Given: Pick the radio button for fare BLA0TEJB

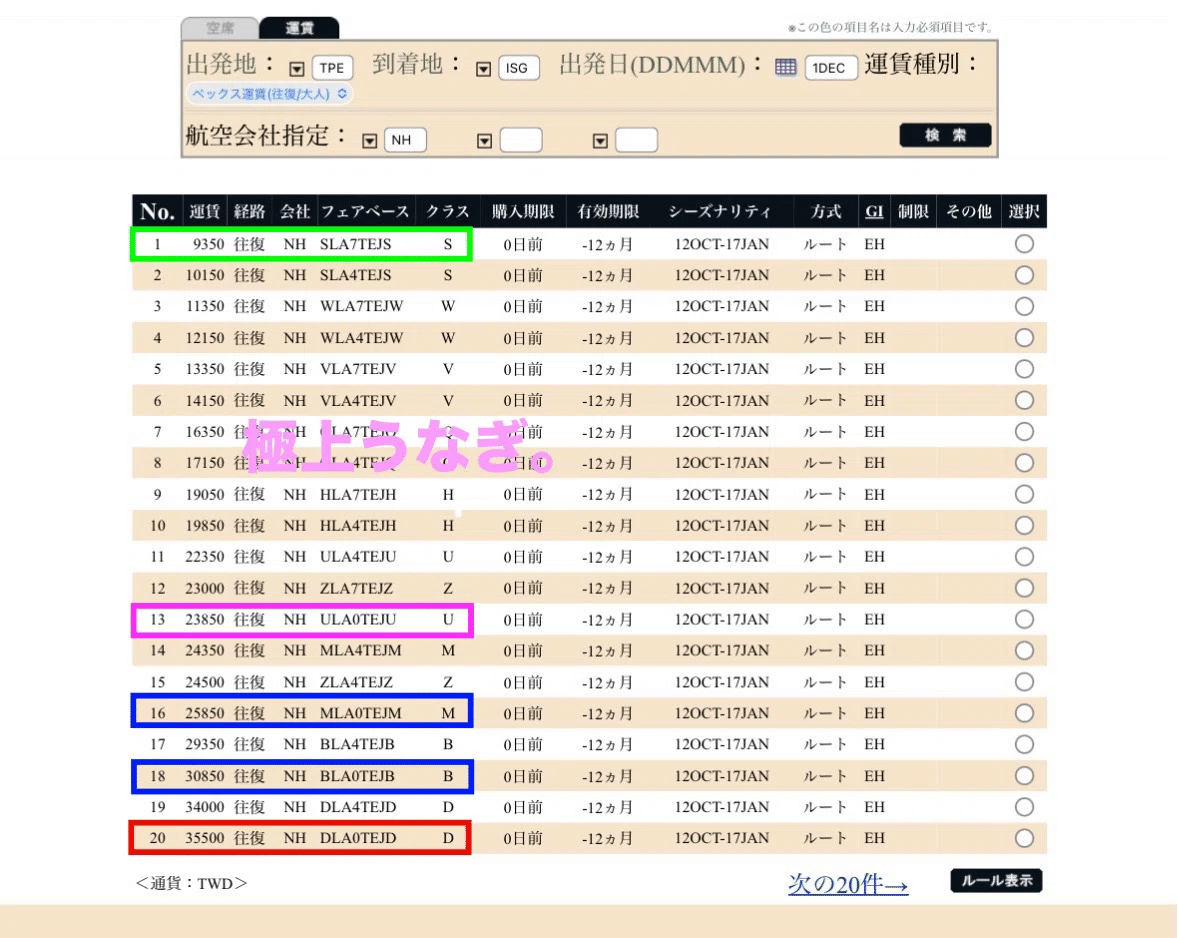Looking at the screenshot, I should coord(1024,775).
